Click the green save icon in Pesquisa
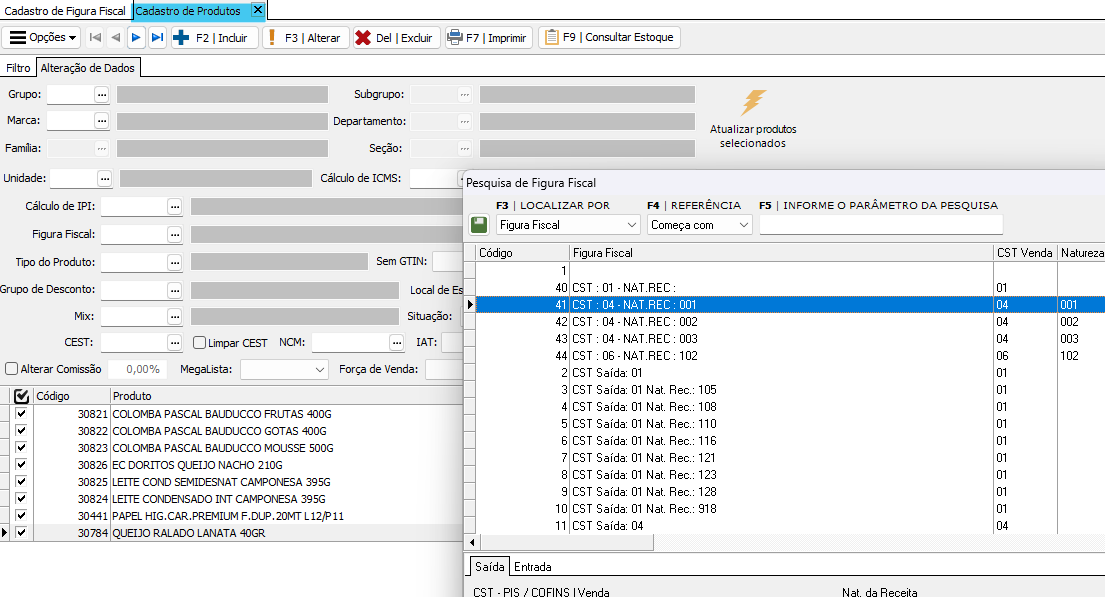This screenshot has height=597, width=1105. (x=479, y=225)
